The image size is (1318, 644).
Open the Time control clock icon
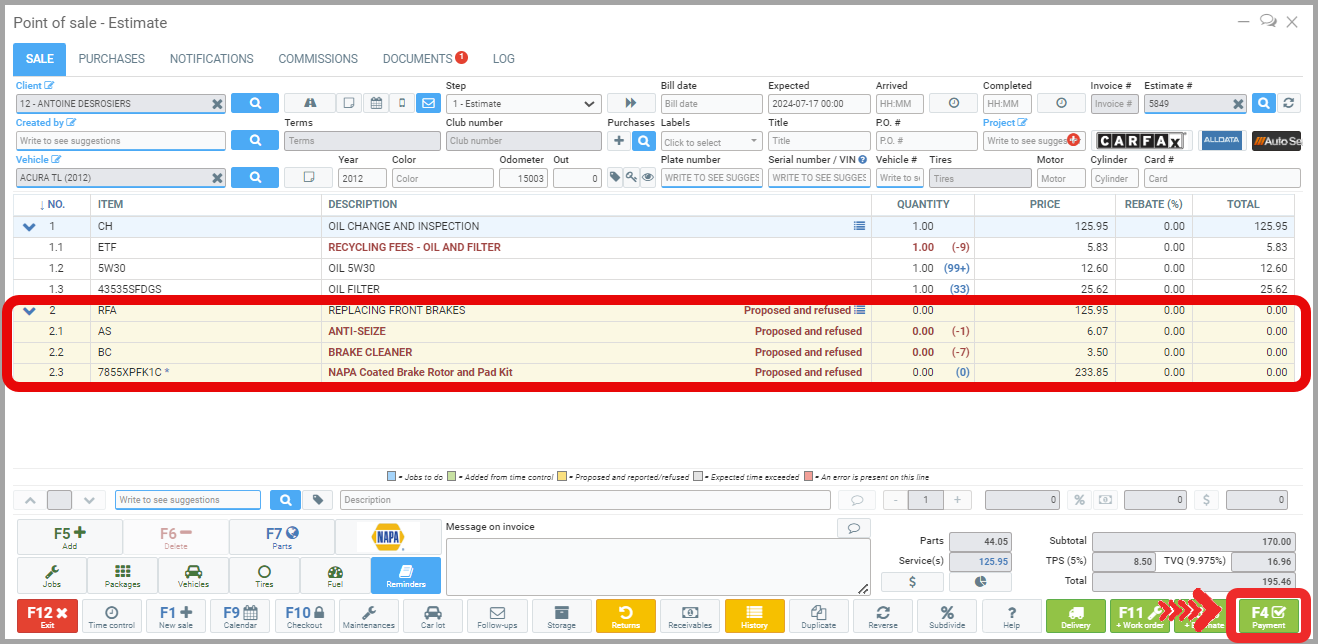111,616
